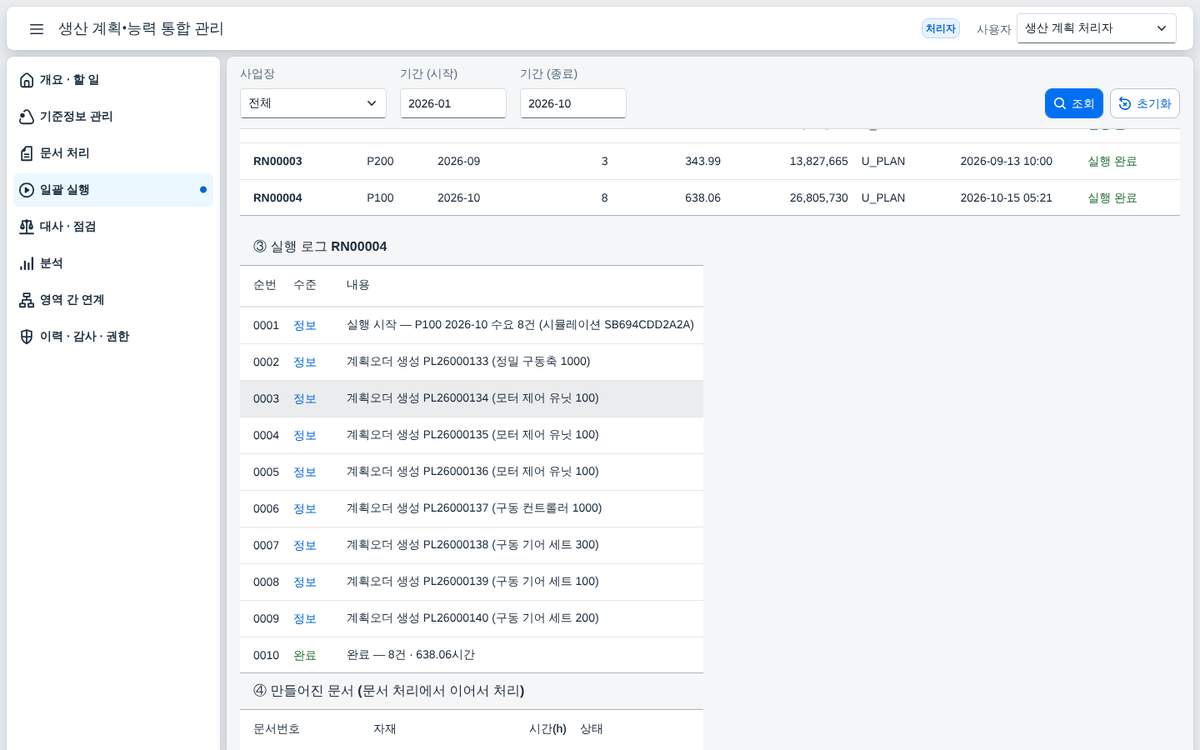The height and width of the screenshot is (750, 1200).
Task: Click the 순번 column header
Action: pyautogui.click(x=265, y=285)
